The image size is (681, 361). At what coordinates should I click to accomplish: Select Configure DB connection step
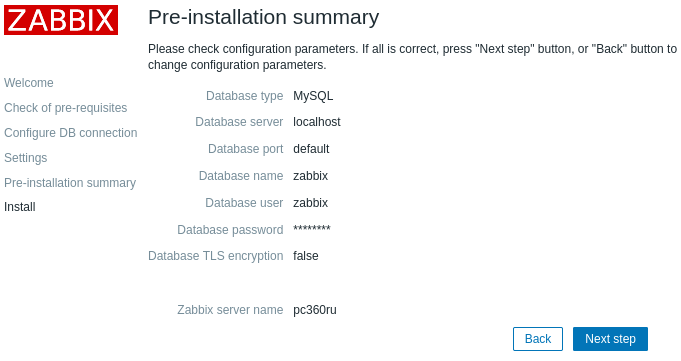click(71, 132)
